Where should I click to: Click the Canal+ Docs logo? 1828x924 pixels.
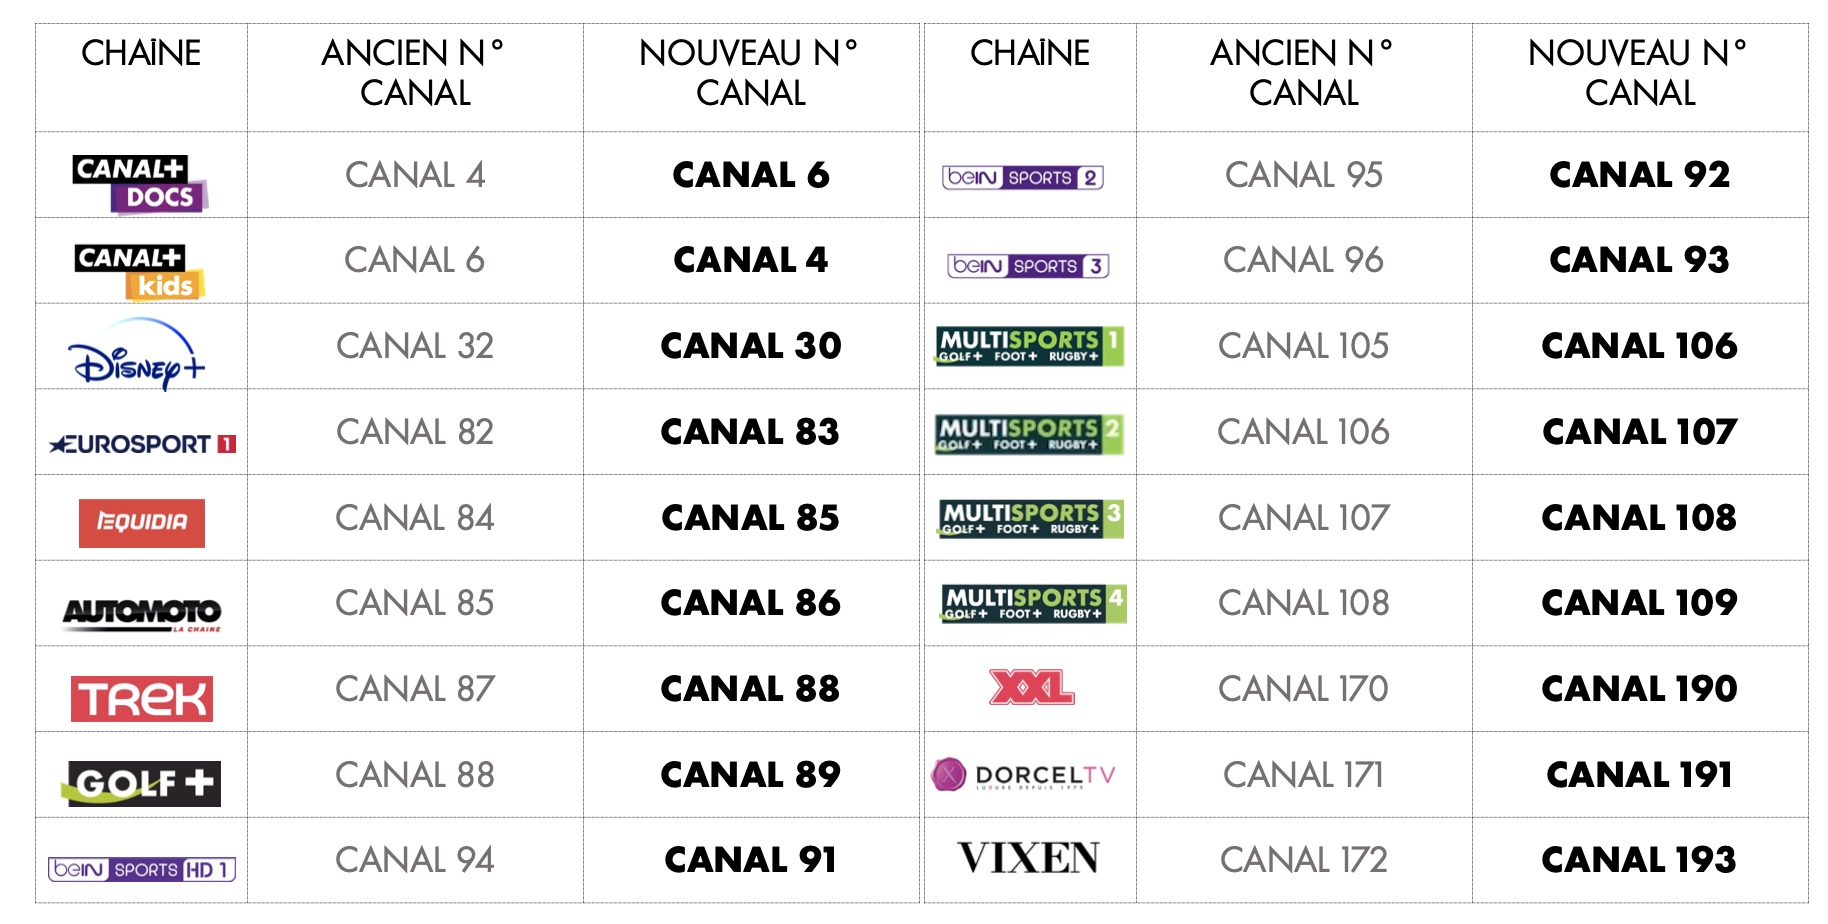pyautogui.click(x=140, y=183)
